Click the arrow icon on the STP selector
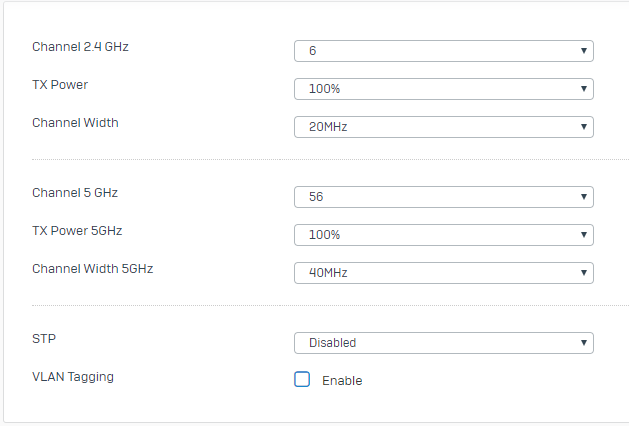Viewport: 629px width, 426px height. 583,343
